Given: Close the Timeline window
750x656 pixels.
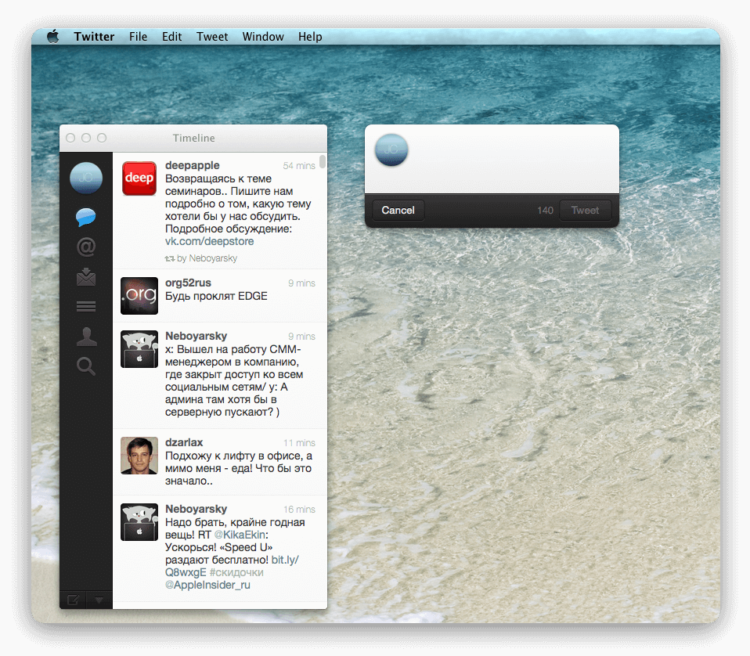Looking at the screenshot, I should click(x=70, y=138).
